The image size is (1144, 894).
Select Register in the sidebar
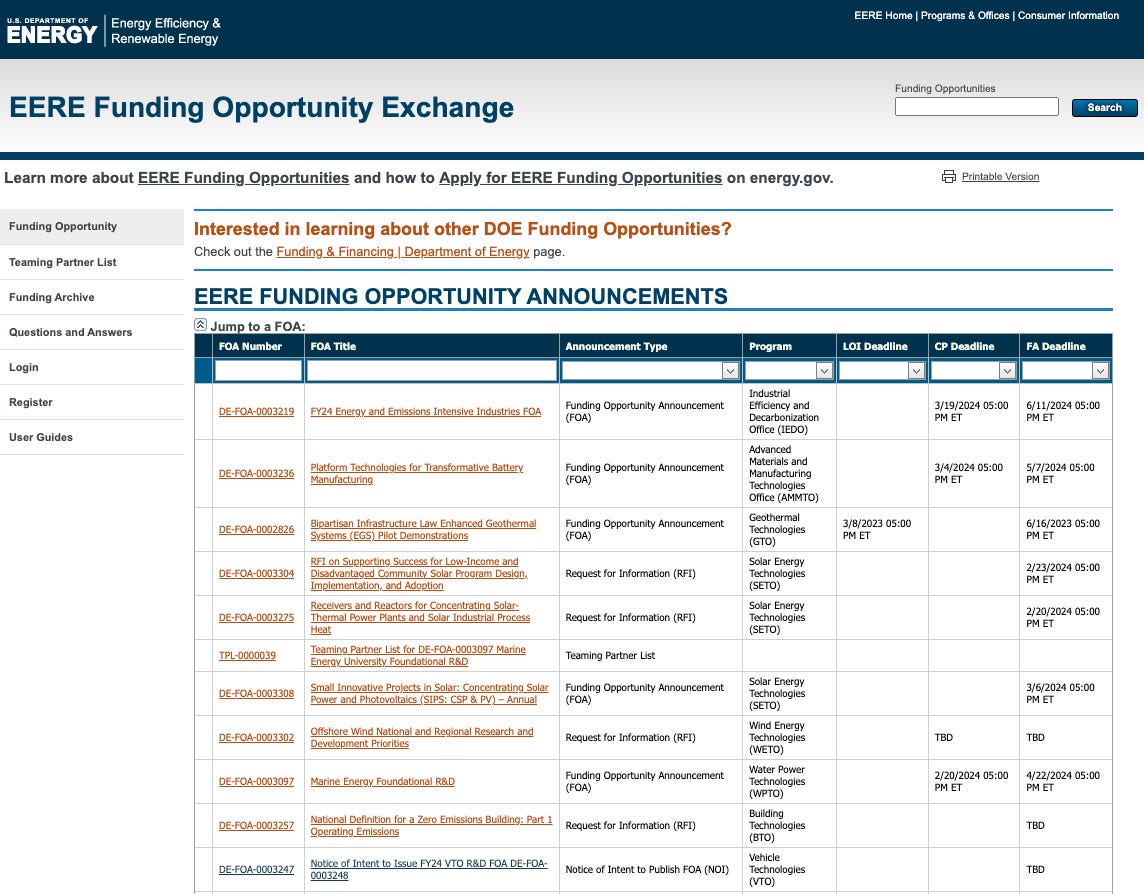coord(92,402)
